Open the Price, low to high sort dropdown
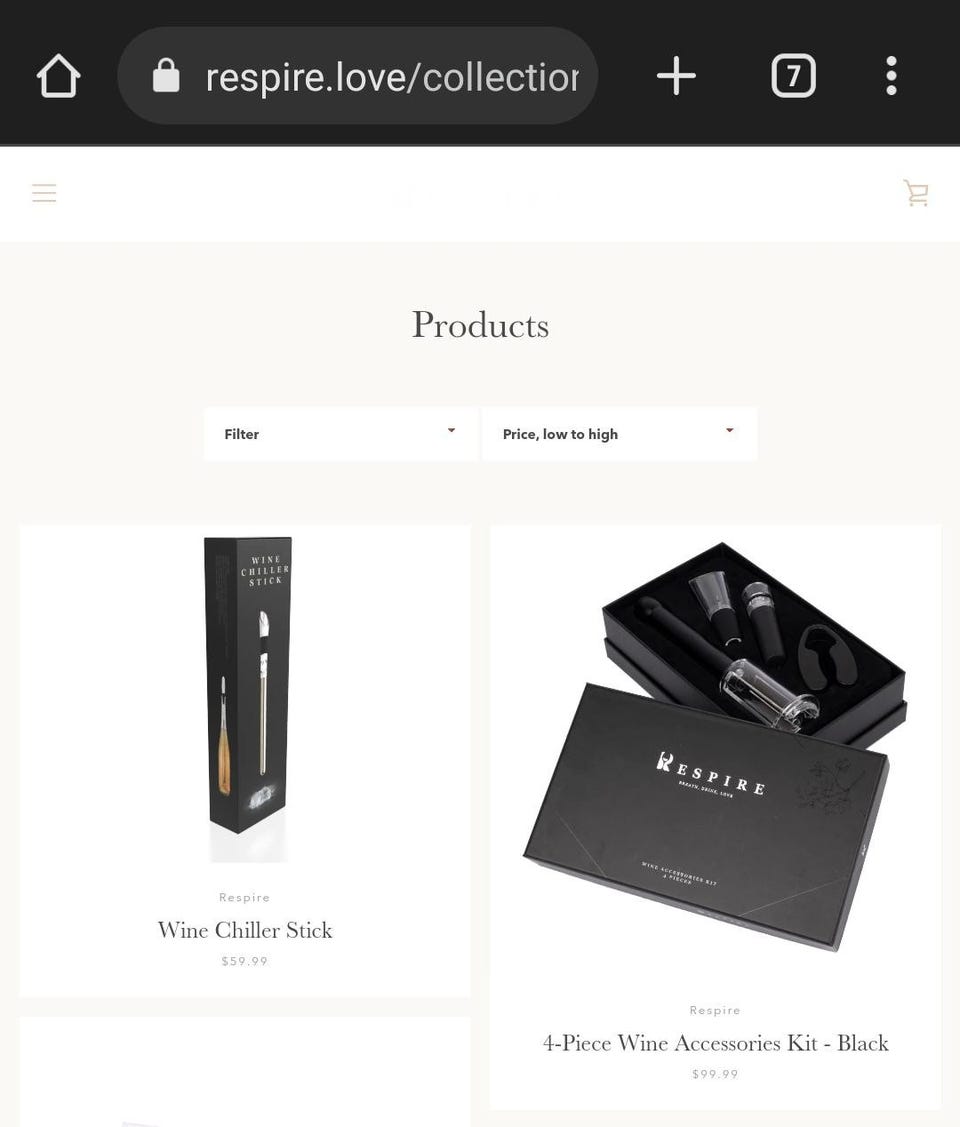The image size is (960, 1127). (x=619, y=434)
